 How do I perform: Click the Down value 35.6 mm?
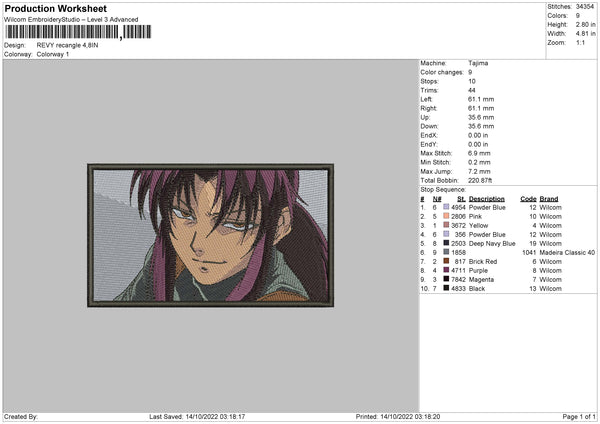click(481, 126)
